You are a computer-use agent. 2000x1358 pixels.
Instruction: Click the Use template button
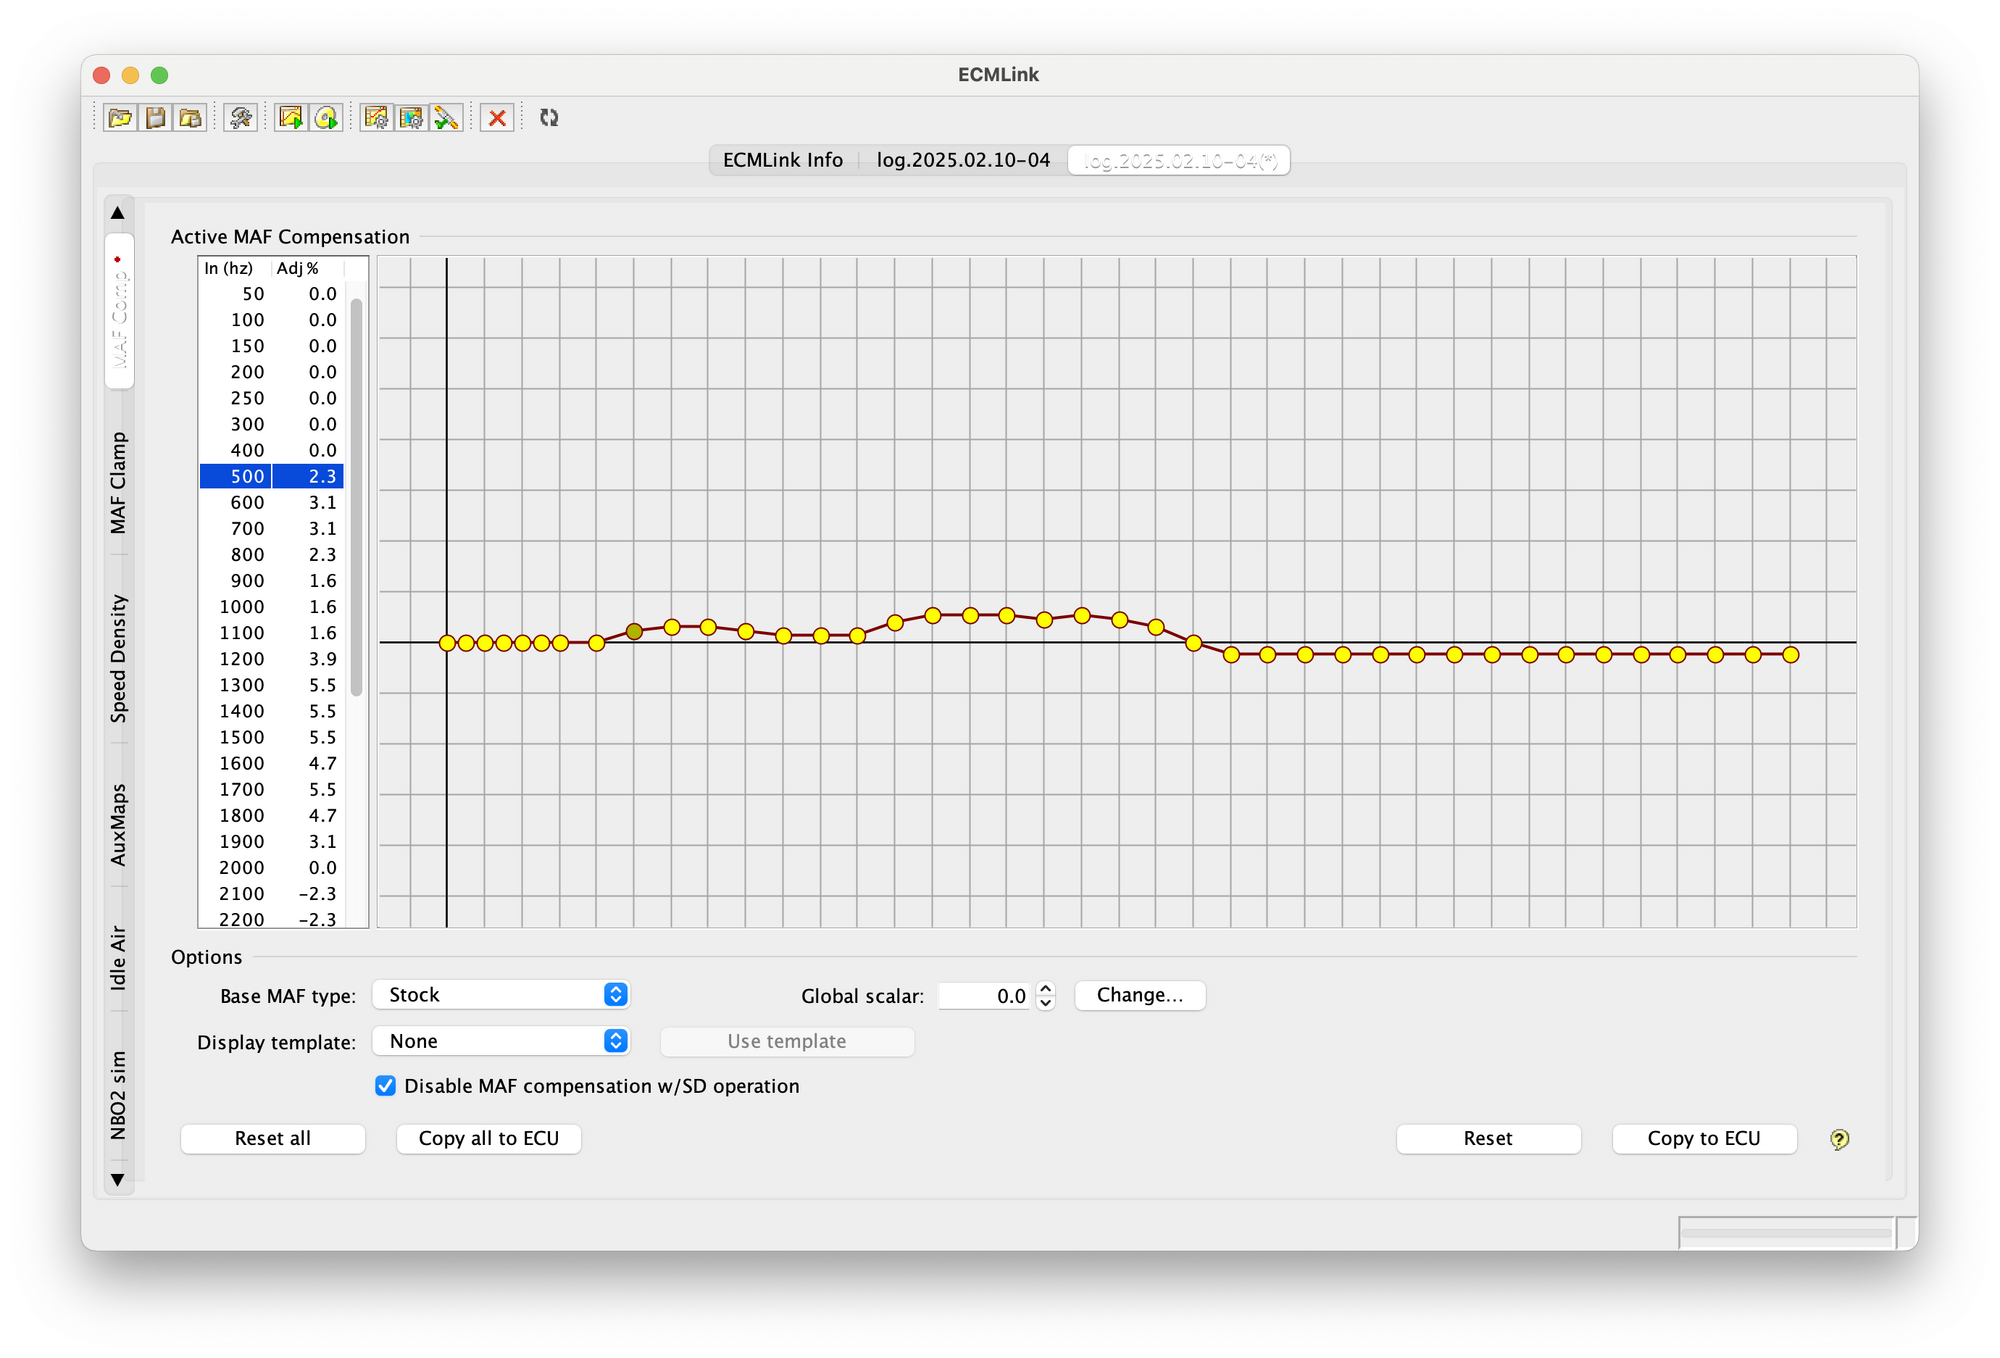pos(787,1041)
